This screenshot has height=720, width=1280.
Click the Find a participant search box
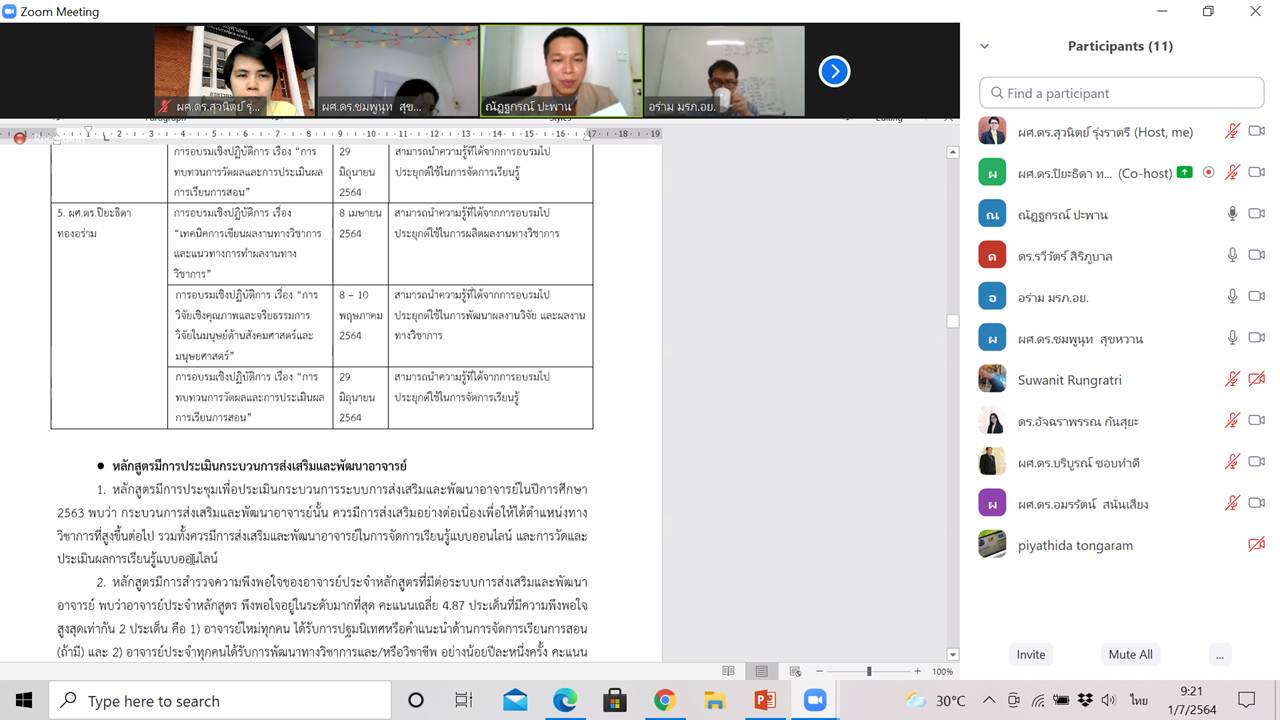click(x=1122, y=92)
